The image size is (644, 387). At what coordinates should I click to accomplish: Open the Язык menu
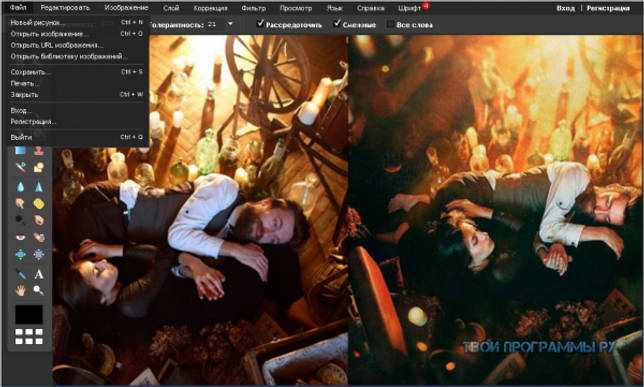(x=334, y=8)
